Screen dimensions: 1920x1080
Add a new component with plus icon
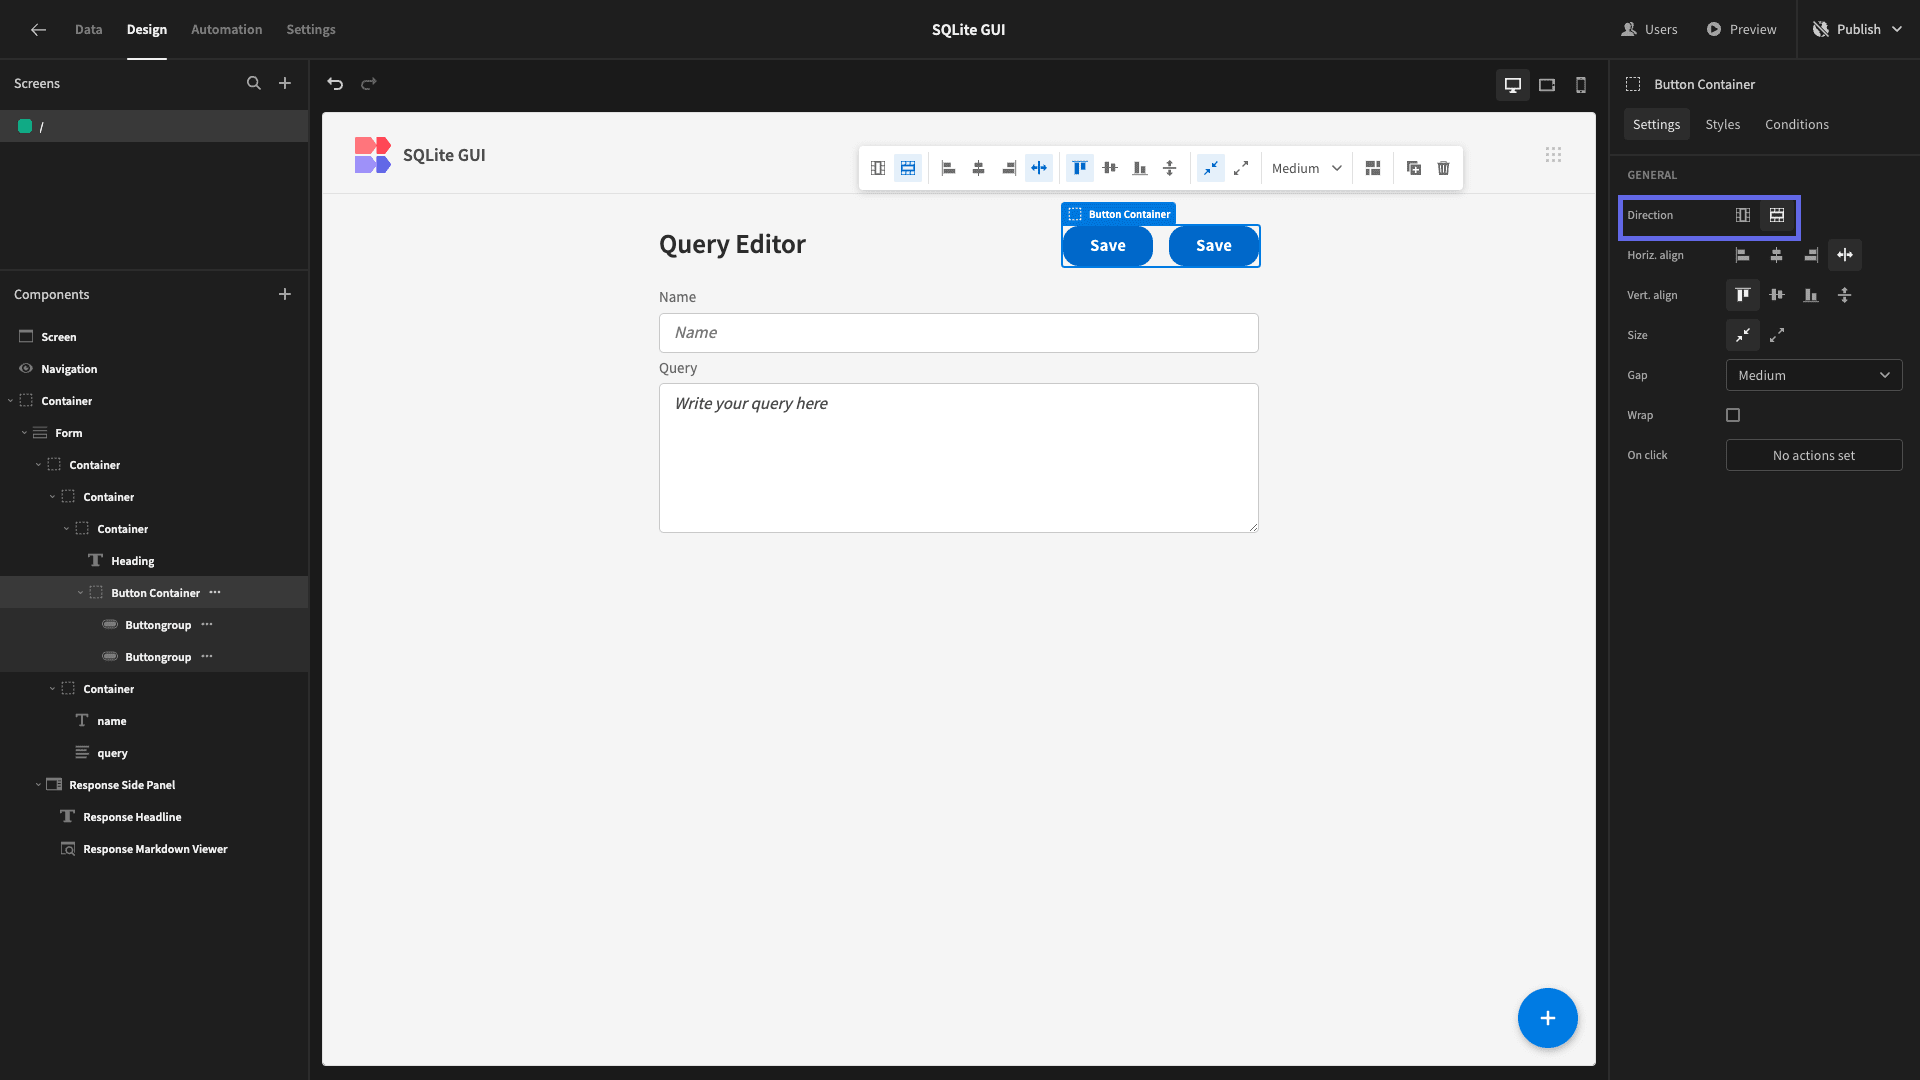coord(285,294)
